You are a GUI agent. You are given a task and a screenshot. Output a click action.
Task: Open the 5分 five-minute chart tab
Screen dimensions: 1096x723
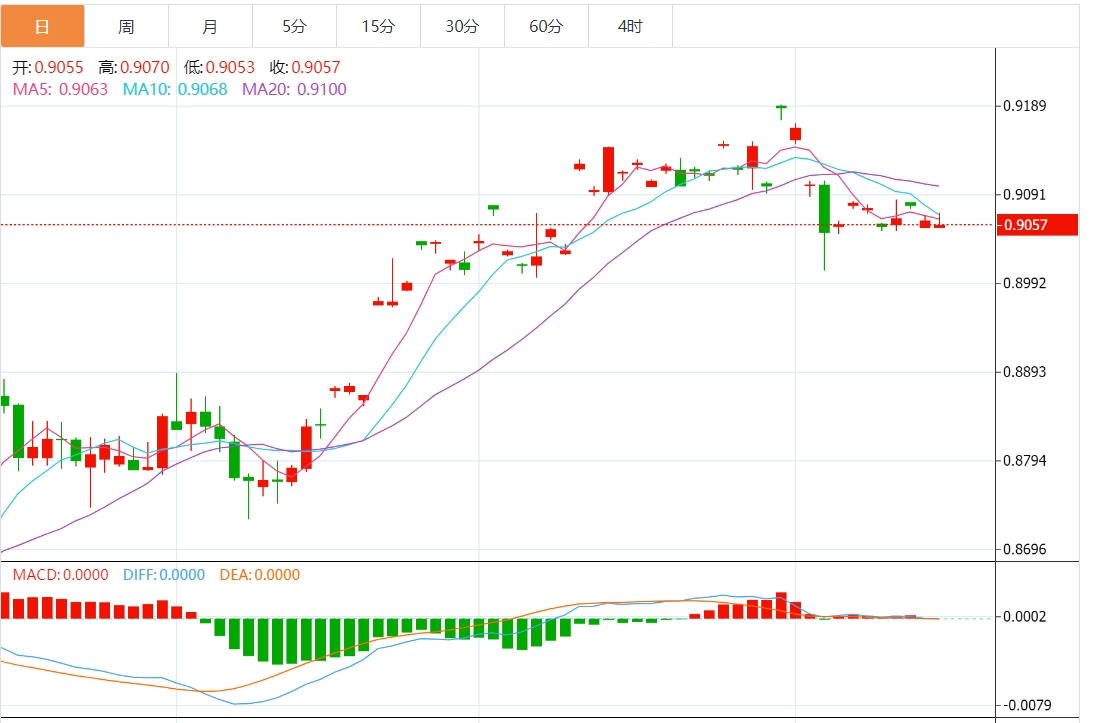[x=294, y=27]
